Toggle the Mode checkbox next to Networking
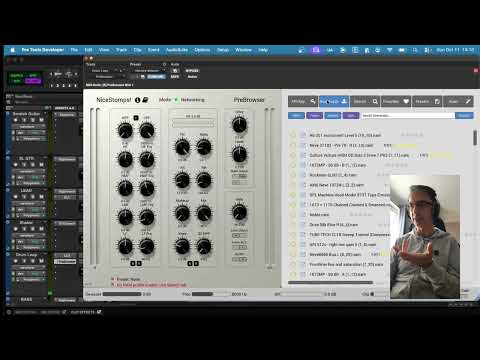 (176, 100)
